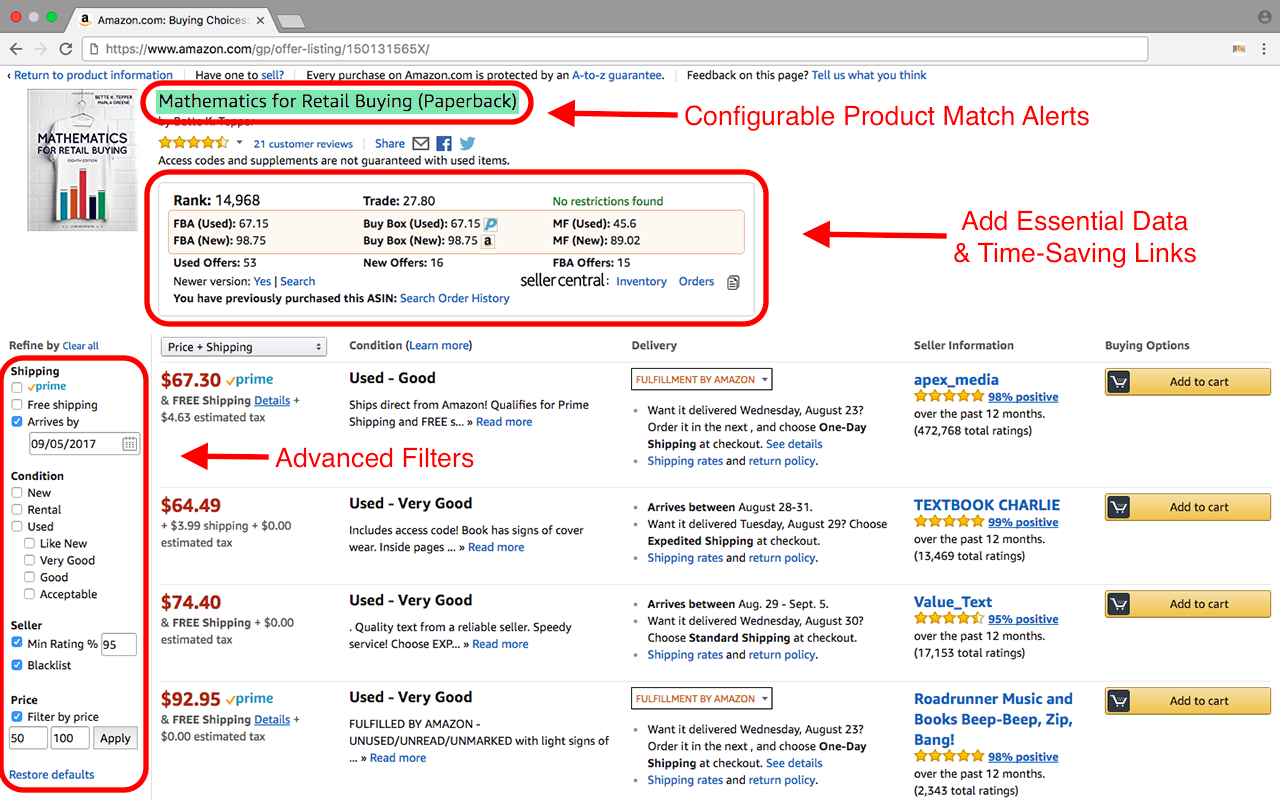Uncheck the Min Rating % seller filter
Screen dimensions: 1280x800
click(17, 643)
